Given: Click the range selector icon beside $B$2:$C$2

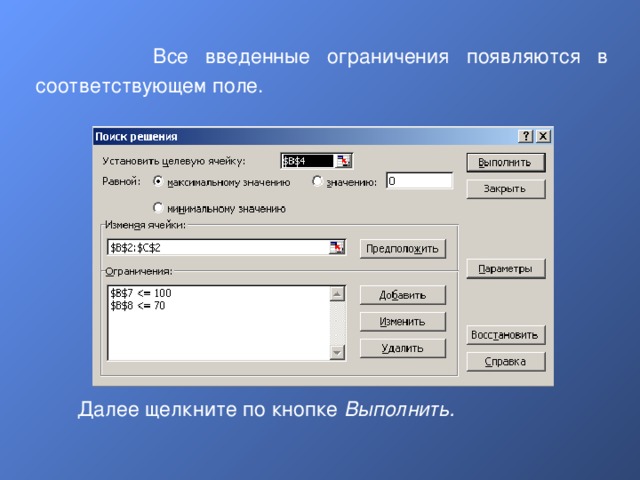Looking at the screenshot, I should click(x=337, y=247).
